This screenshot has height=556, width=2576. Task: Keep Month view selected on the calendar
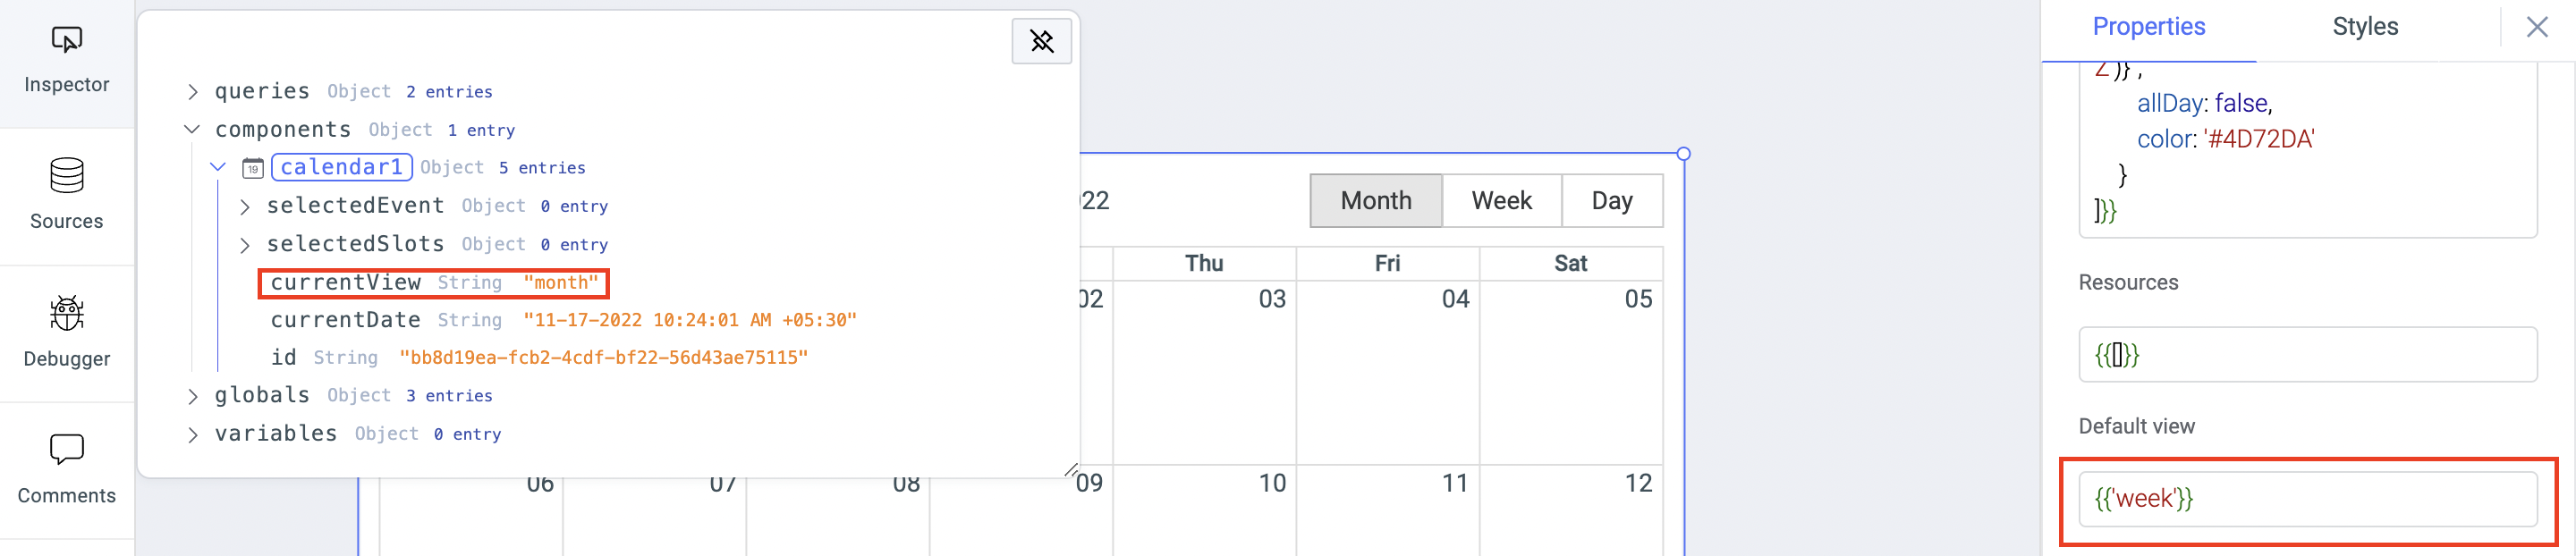tap(1376, 200)
